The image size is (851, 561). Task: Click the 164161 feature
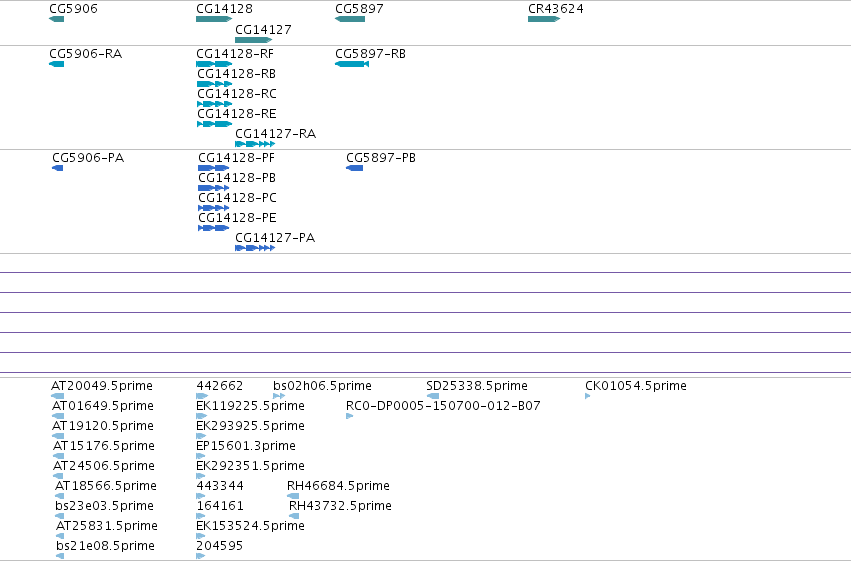tap(201, 516)
